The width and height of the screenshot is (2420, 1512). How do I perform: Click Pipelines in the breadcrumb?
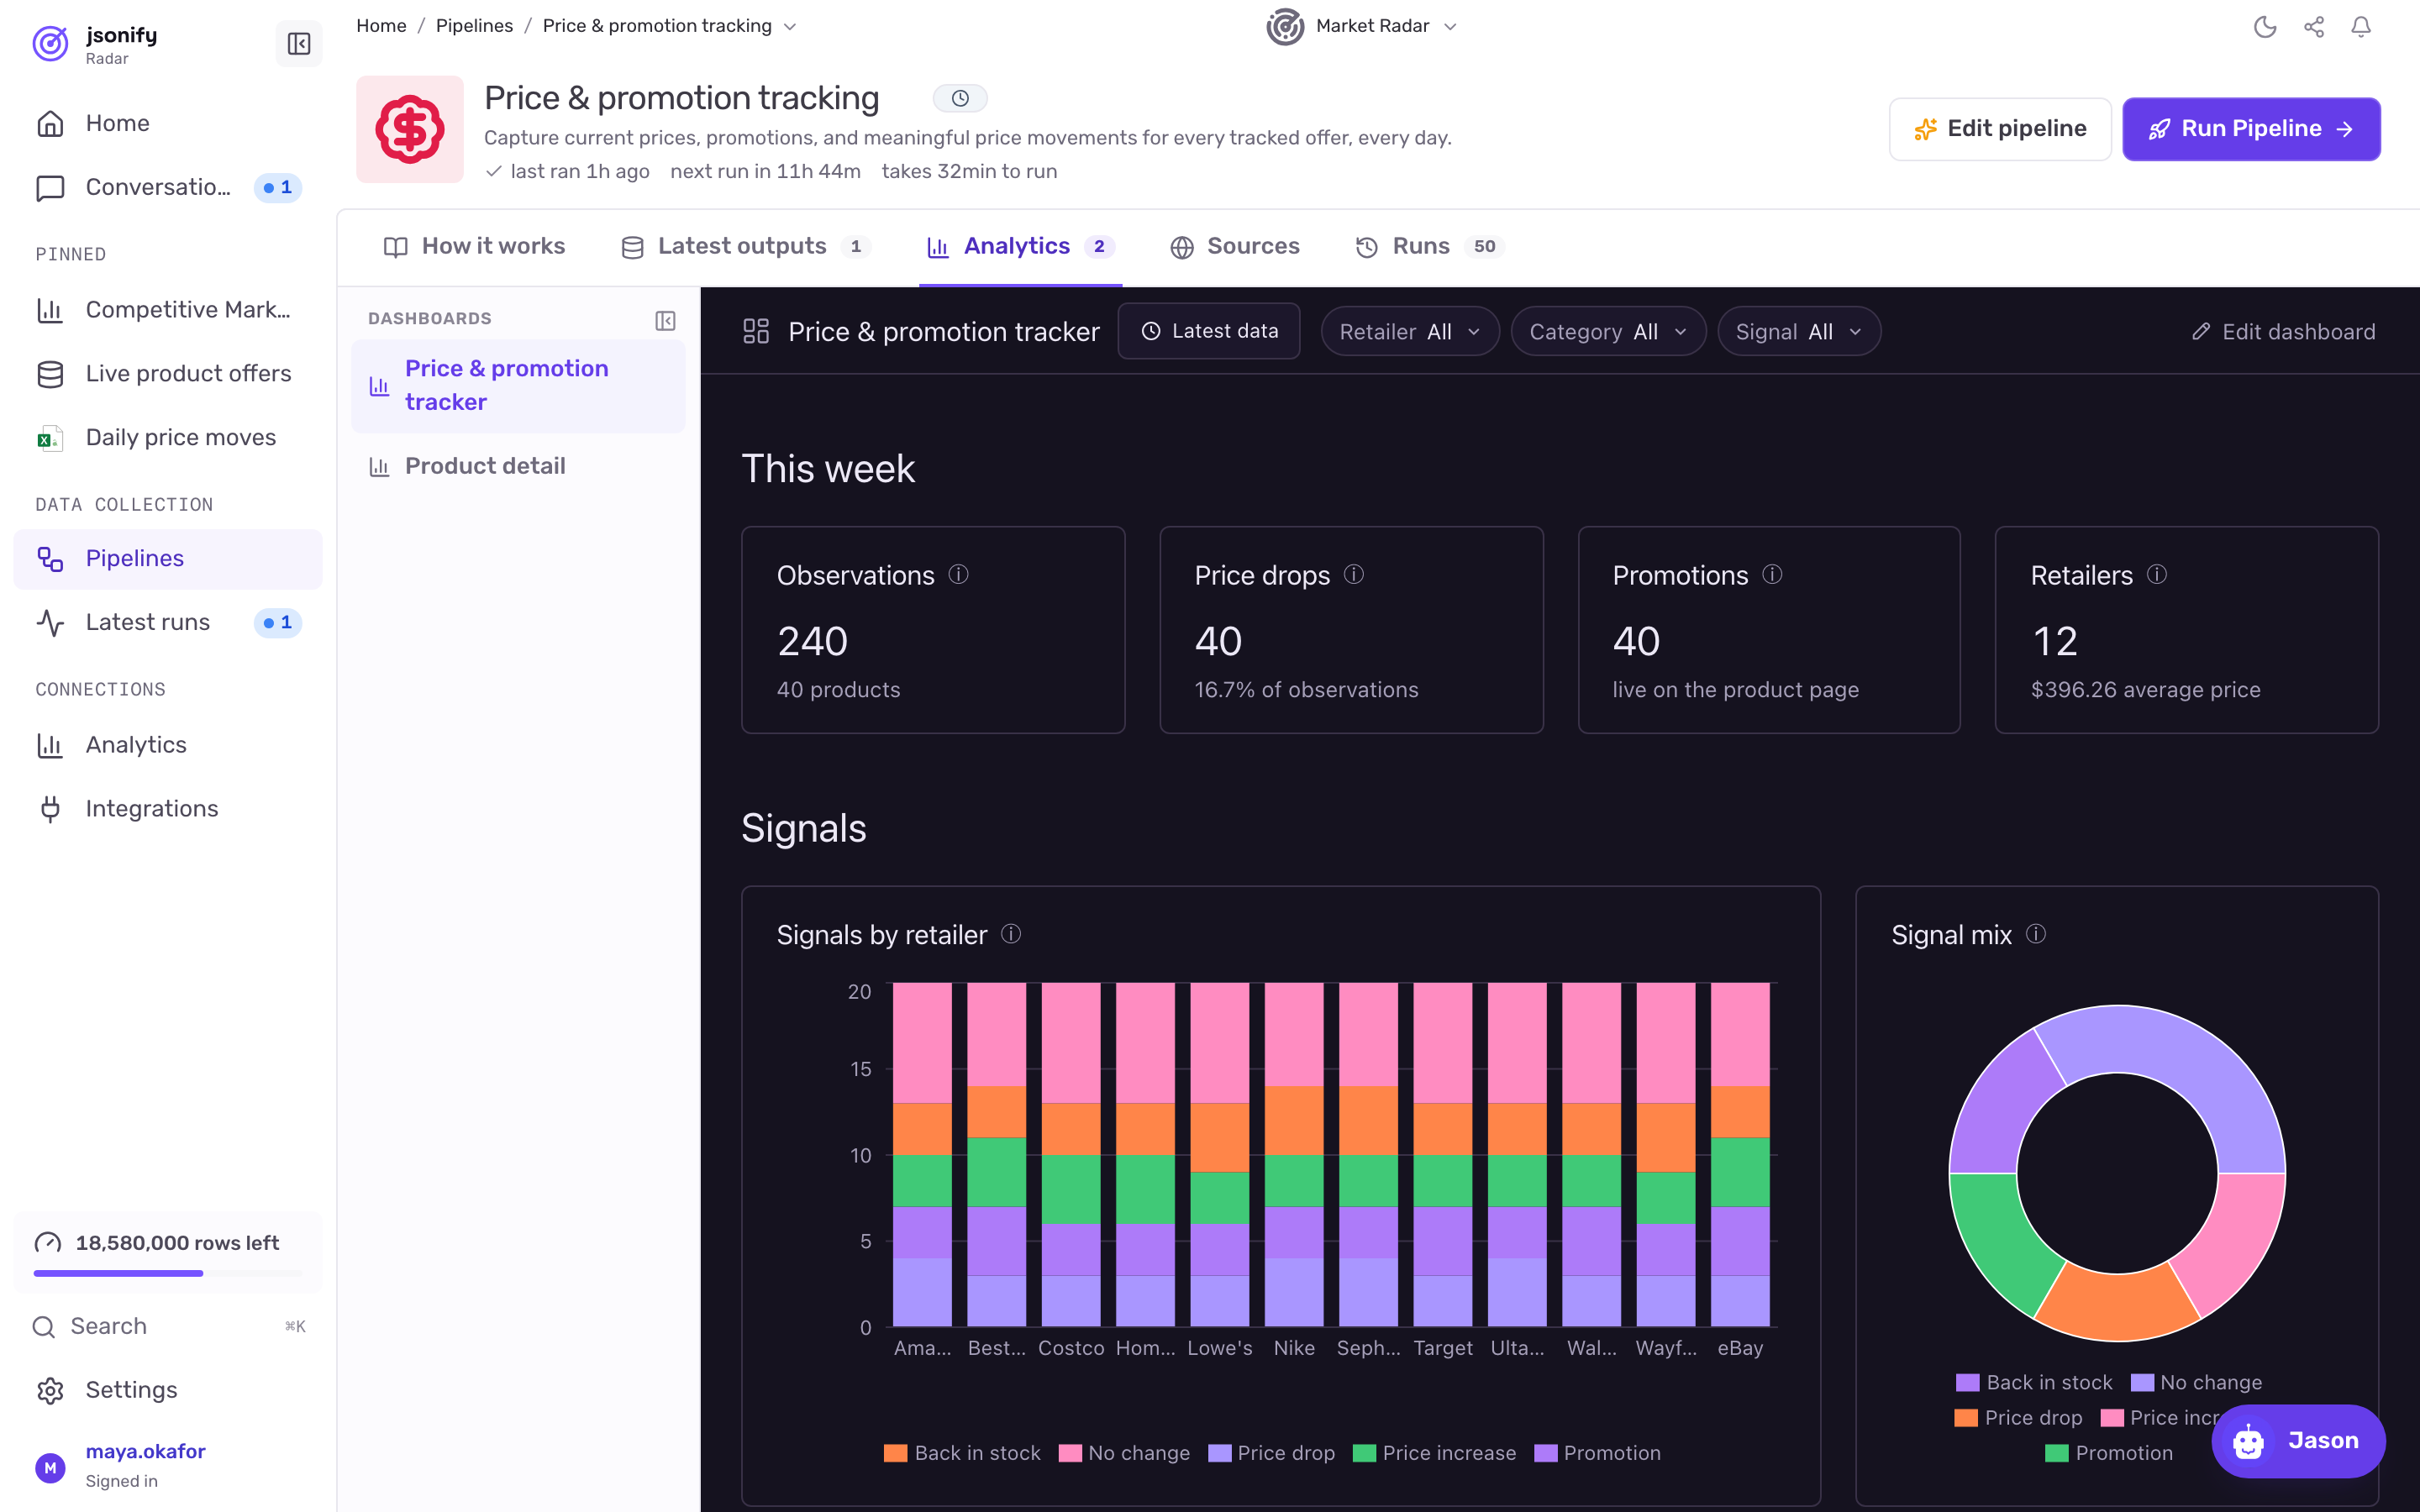474,26
